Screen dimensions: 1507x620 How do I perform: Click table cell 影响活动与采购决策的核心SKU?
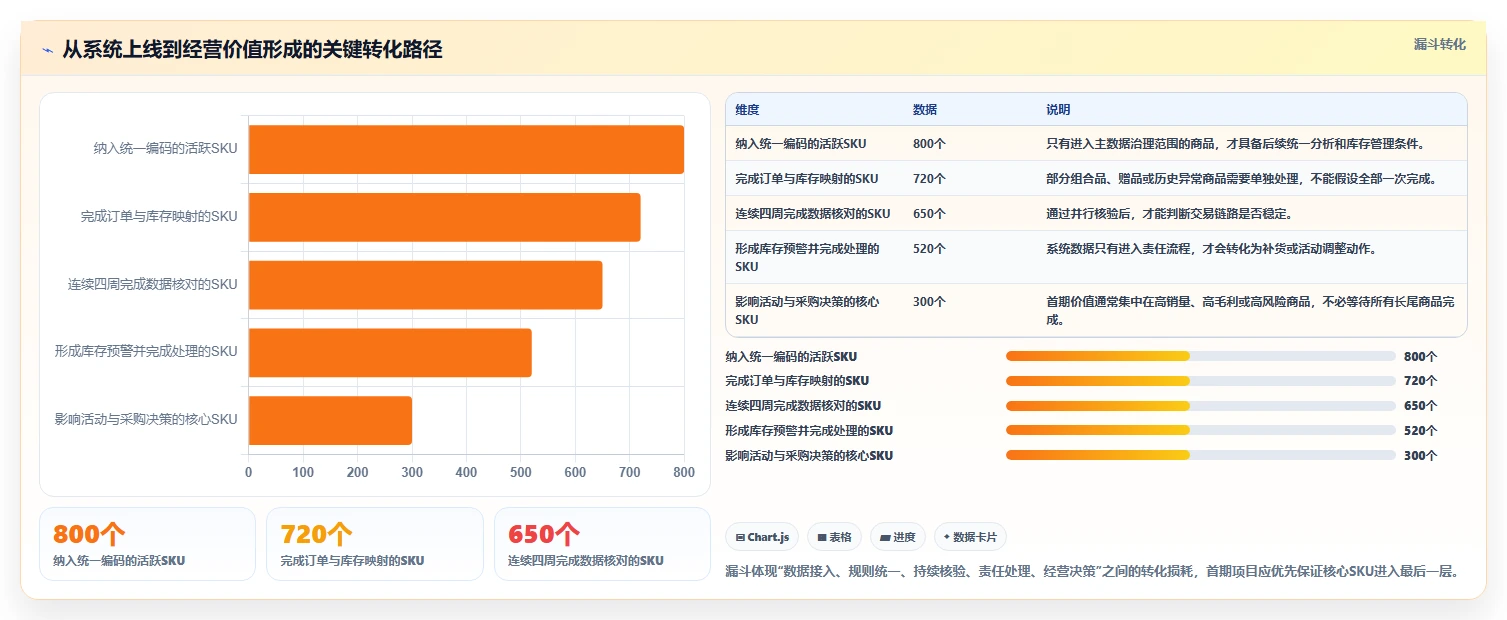point(808,311)
